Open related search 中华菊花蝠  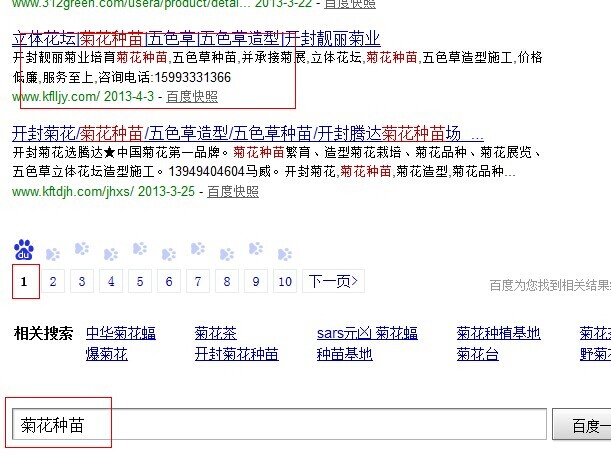tap(121, 333)
